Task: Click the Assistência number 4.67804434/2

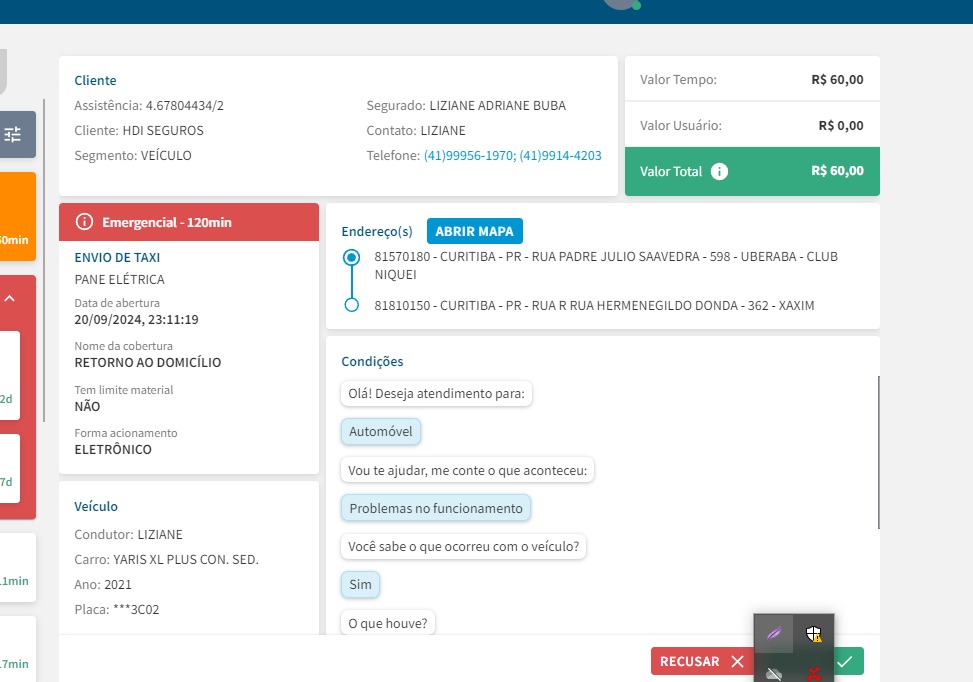Action: (185, 105)
